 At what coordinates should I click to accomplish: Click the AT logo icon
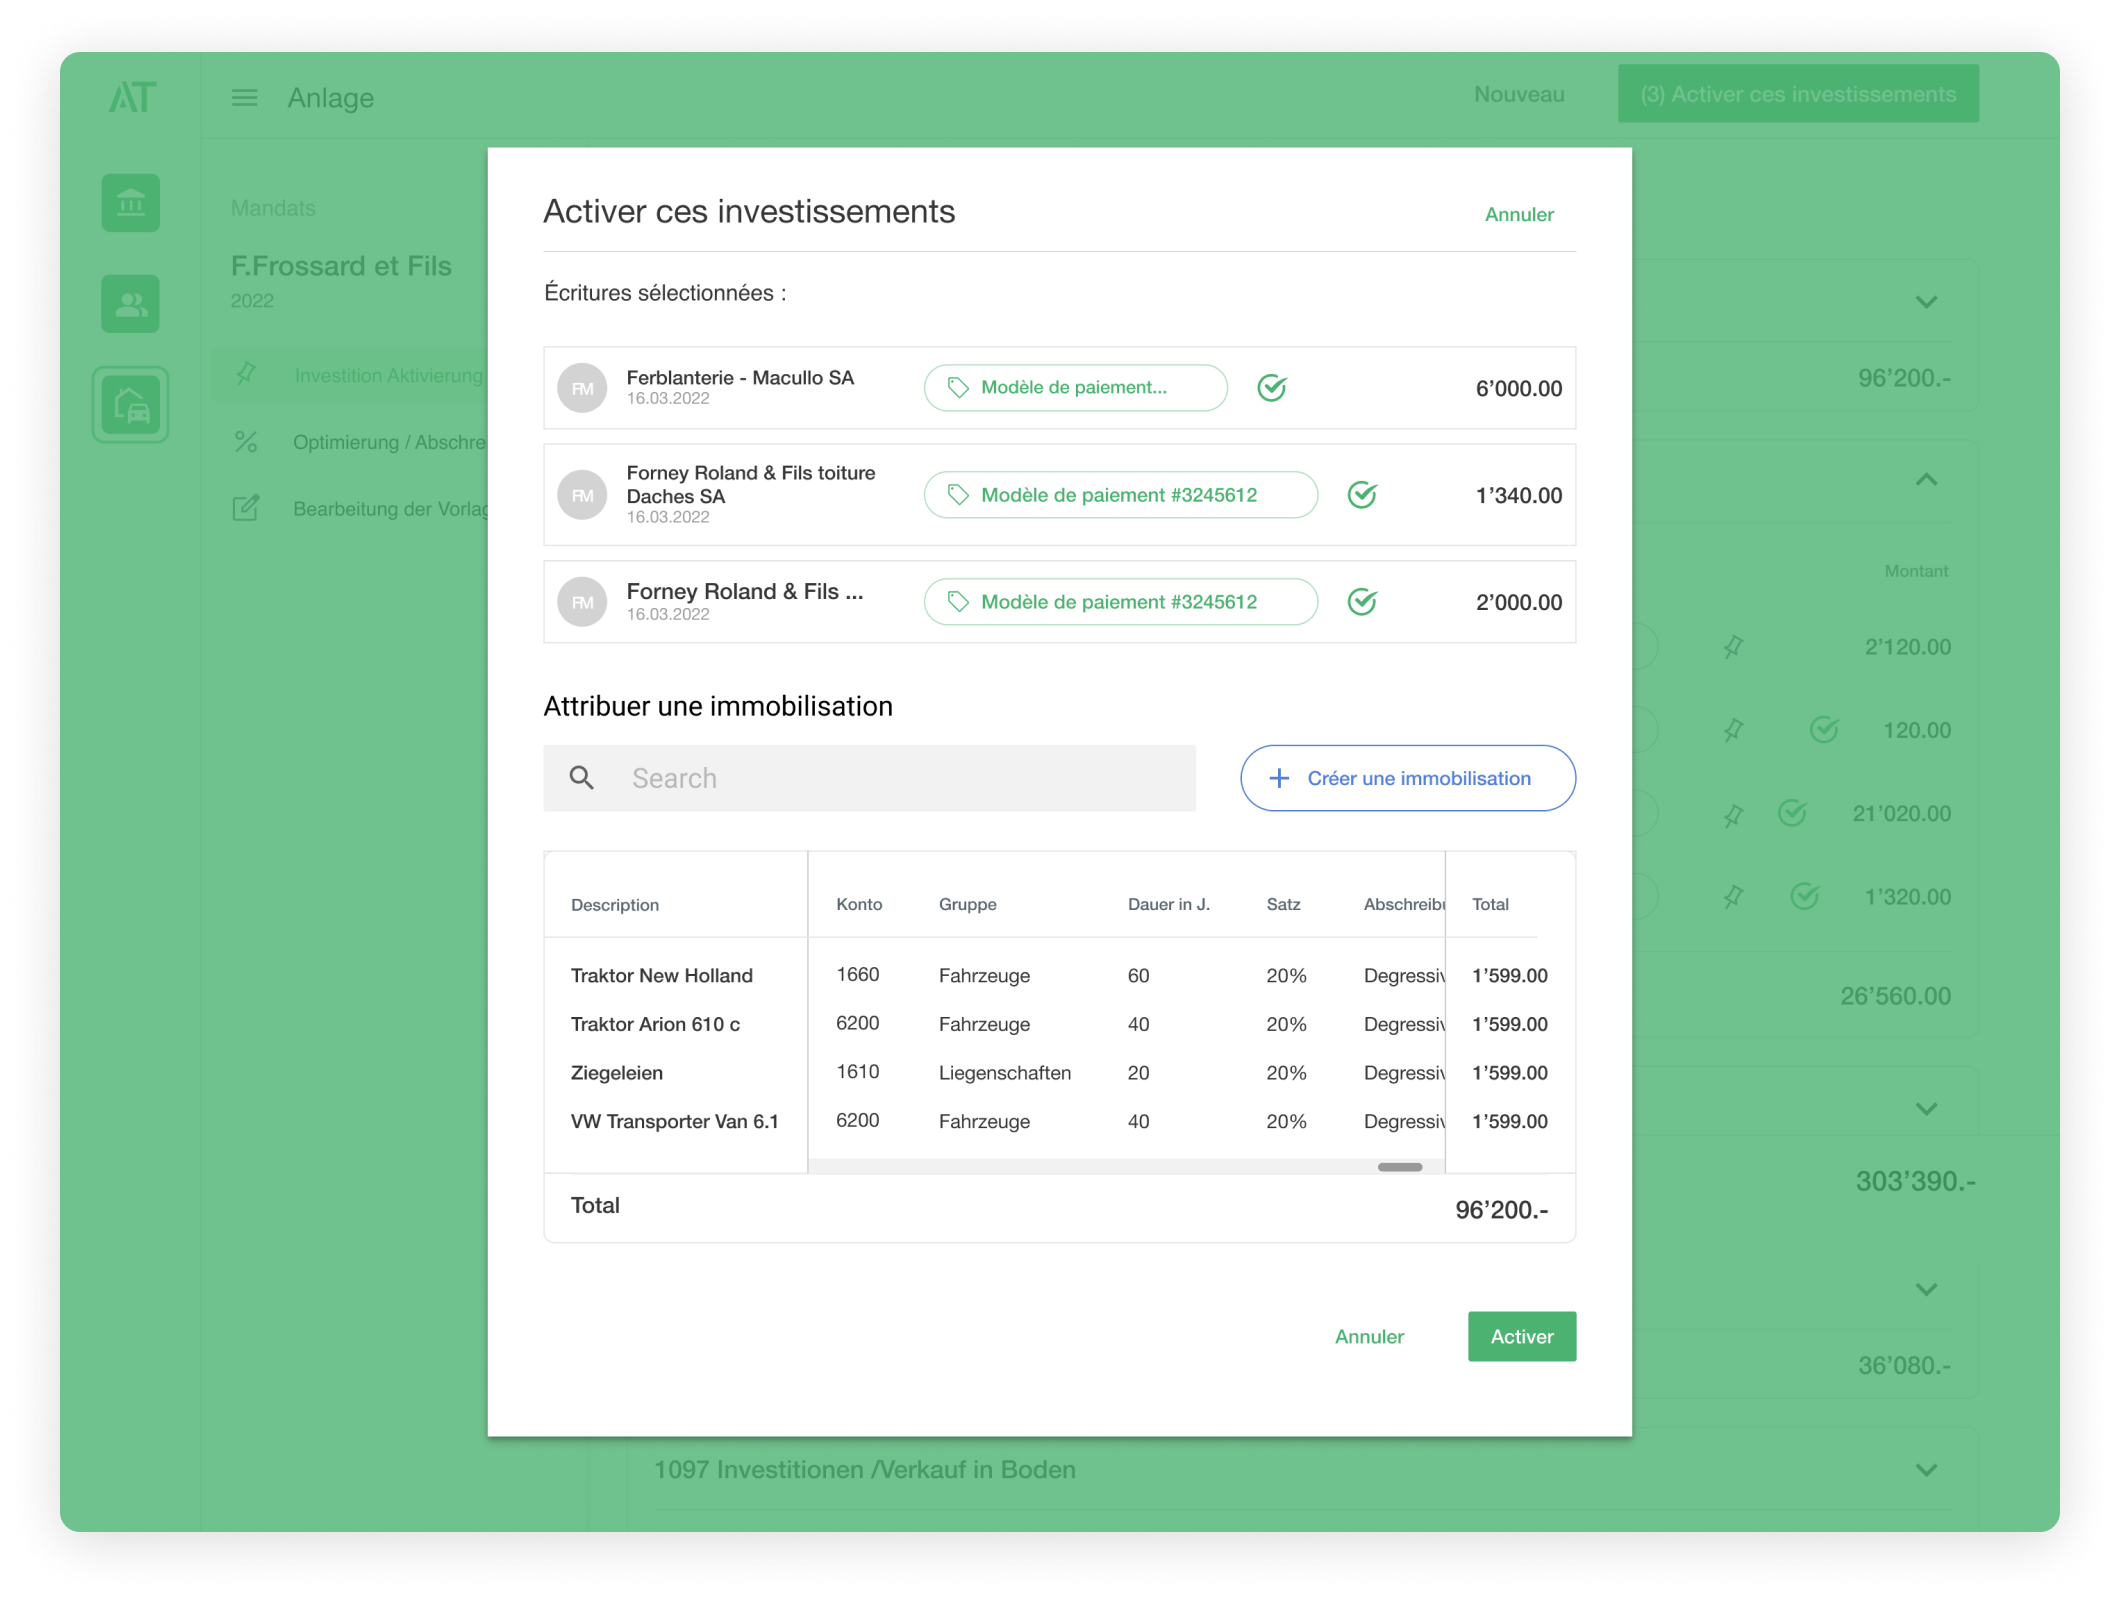(x=131, y=97)
